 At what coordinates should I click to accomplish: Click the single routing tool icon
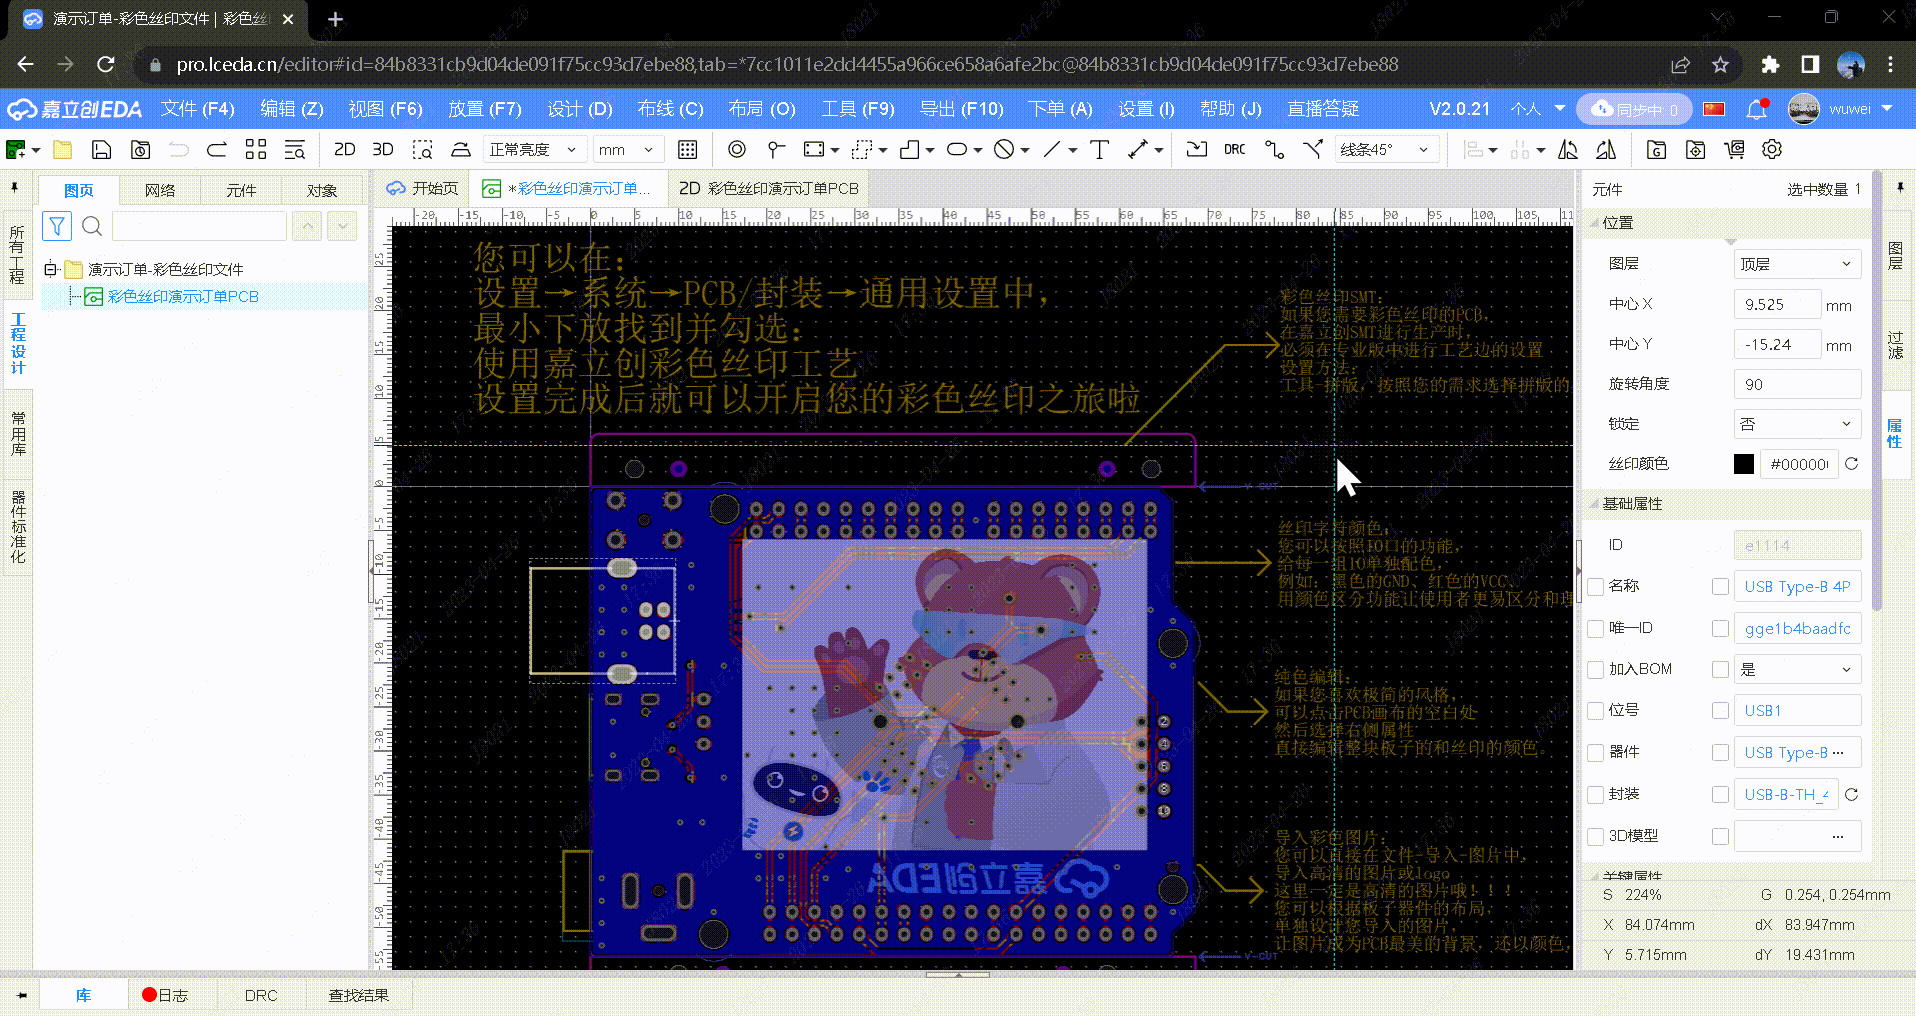[1274, 150]
